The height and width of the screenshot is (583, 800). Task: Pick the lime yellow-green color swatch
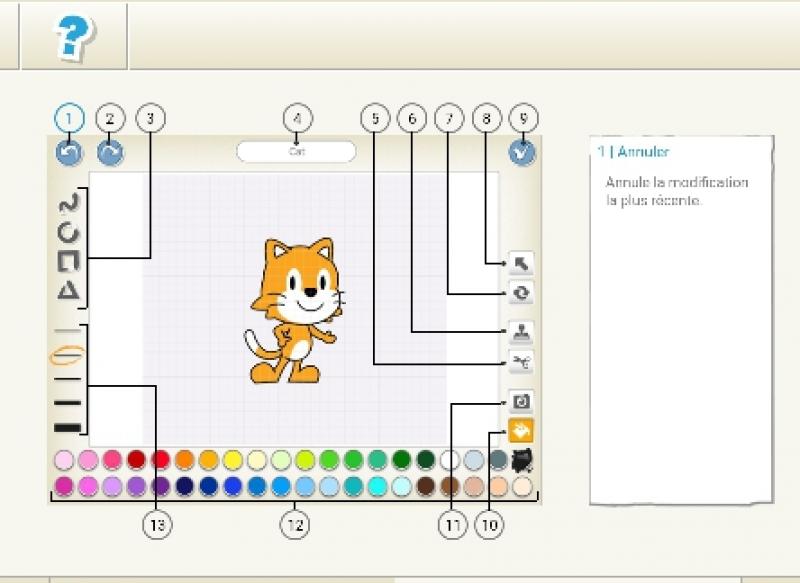point(305,460)
